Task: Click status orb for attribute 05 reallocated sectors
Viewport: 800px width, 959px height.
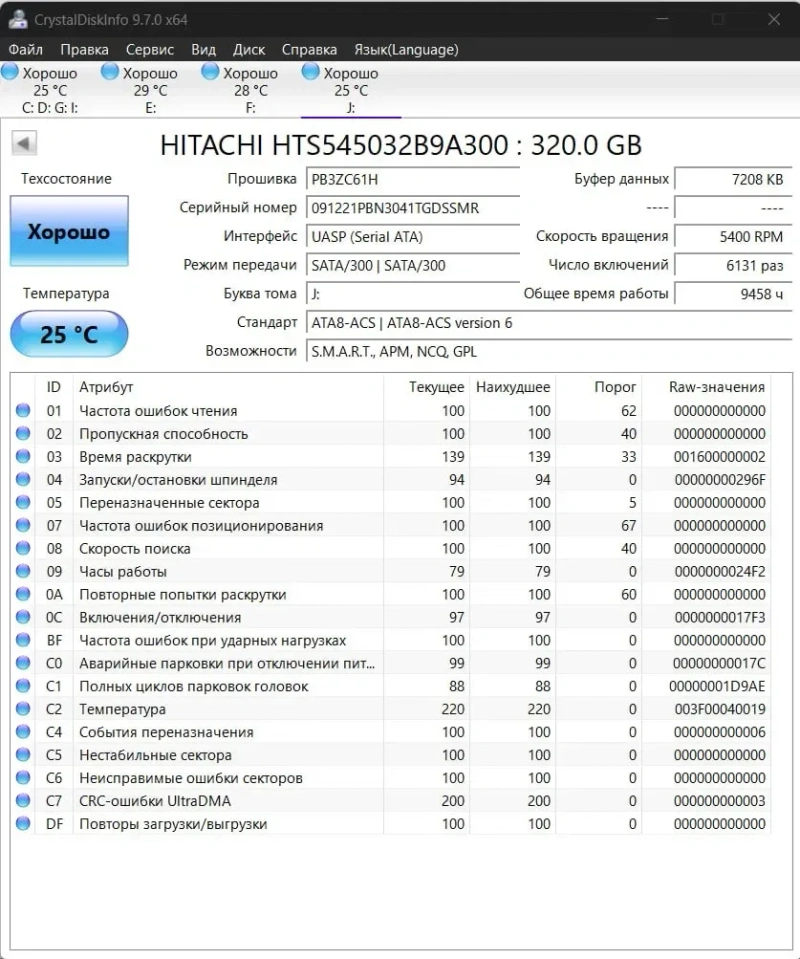Action: pos(23,502)
